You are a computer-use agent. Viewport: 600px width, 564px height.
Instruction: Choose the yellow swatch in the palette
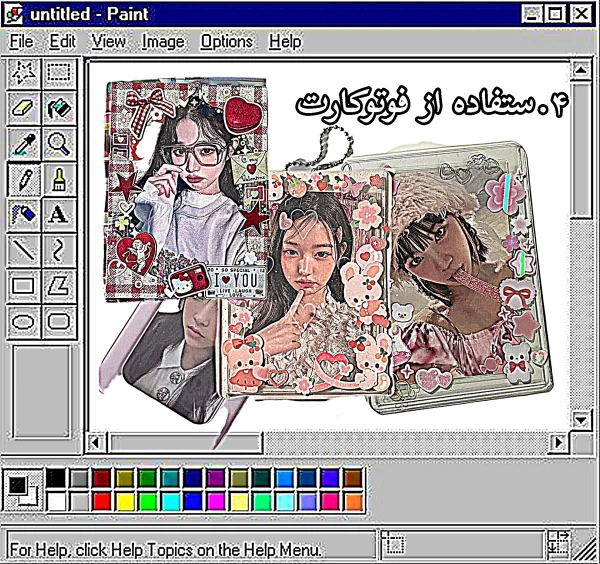click(x=124, y=499)
